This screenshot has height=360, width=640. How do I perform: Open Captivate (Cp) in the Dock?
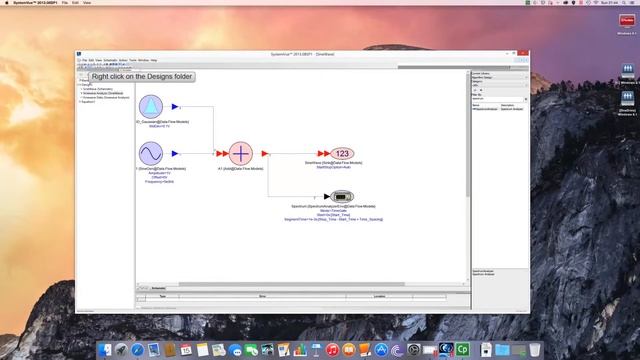462,350
